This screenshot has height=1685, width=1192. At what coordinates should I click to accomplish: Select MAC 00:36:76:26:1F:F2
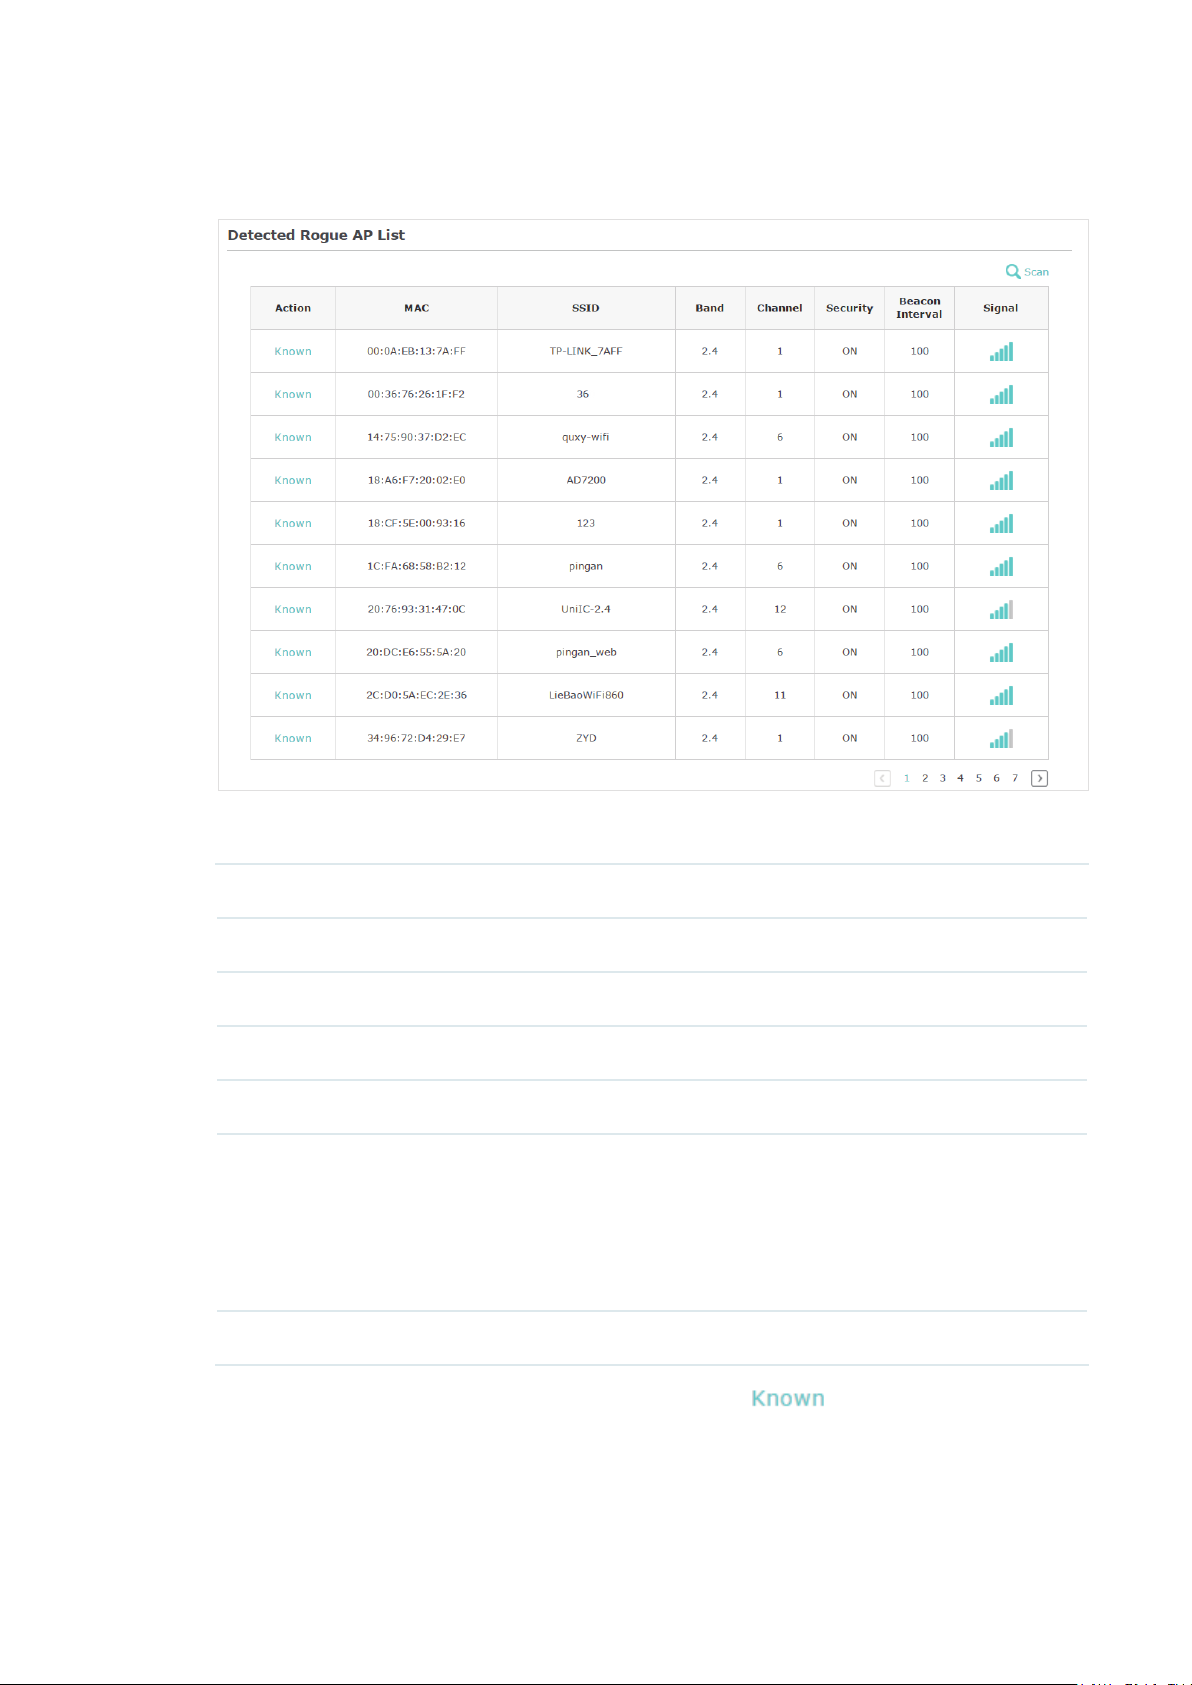416,394
